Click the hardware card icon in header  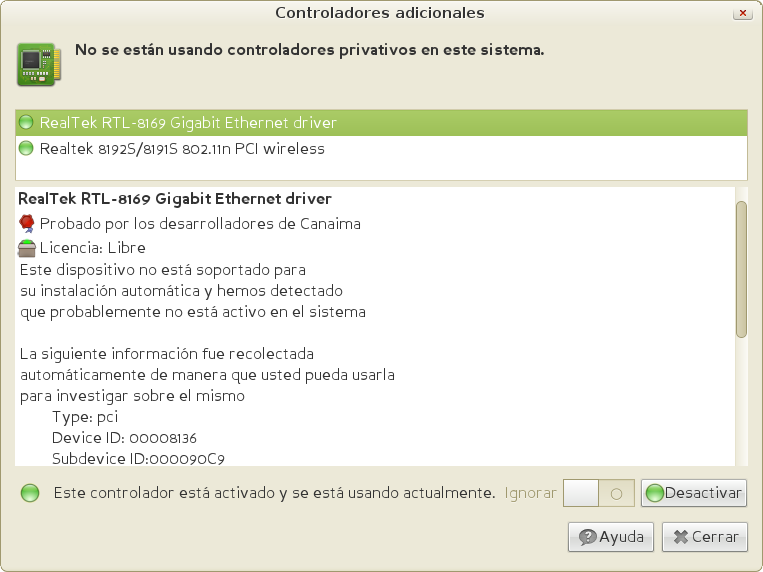click(x=37, y=63)
